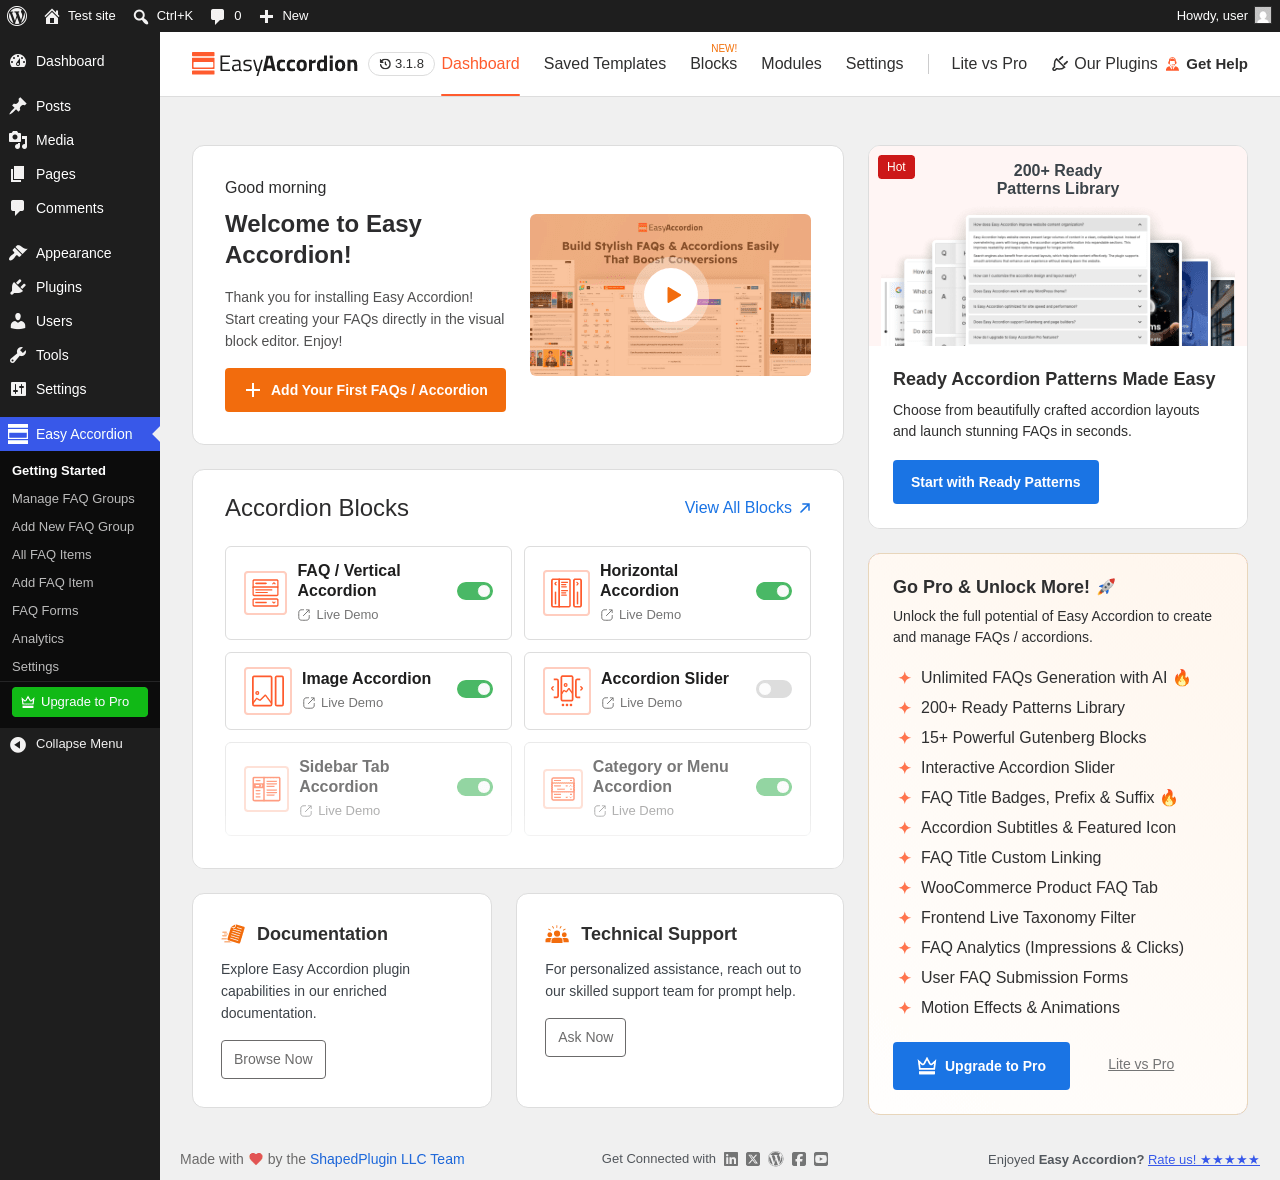Open Accordion Slider Live Demo link
1280x1180 pixels.
(x=642, y=703)
